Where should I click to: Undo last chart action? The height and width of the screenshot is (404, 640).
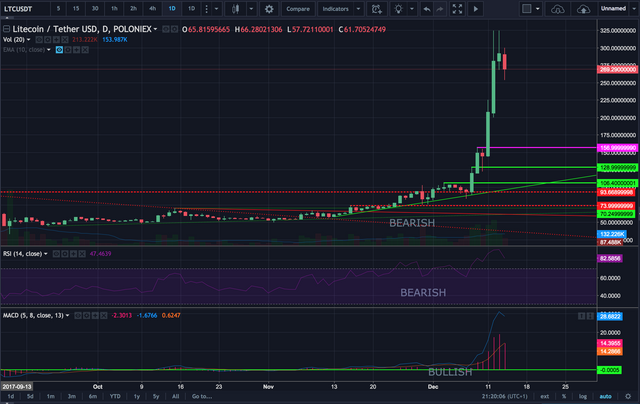[427, 9]
